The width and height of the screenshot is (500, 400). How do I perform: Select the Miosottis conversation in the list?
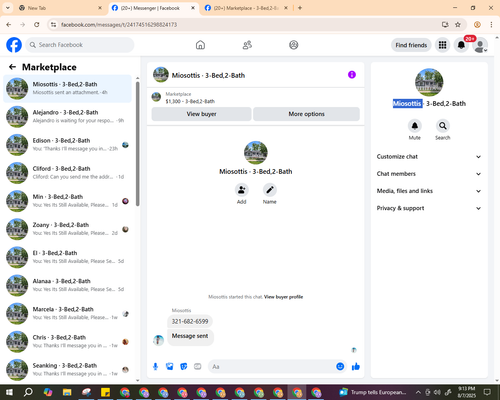(67, 89)
